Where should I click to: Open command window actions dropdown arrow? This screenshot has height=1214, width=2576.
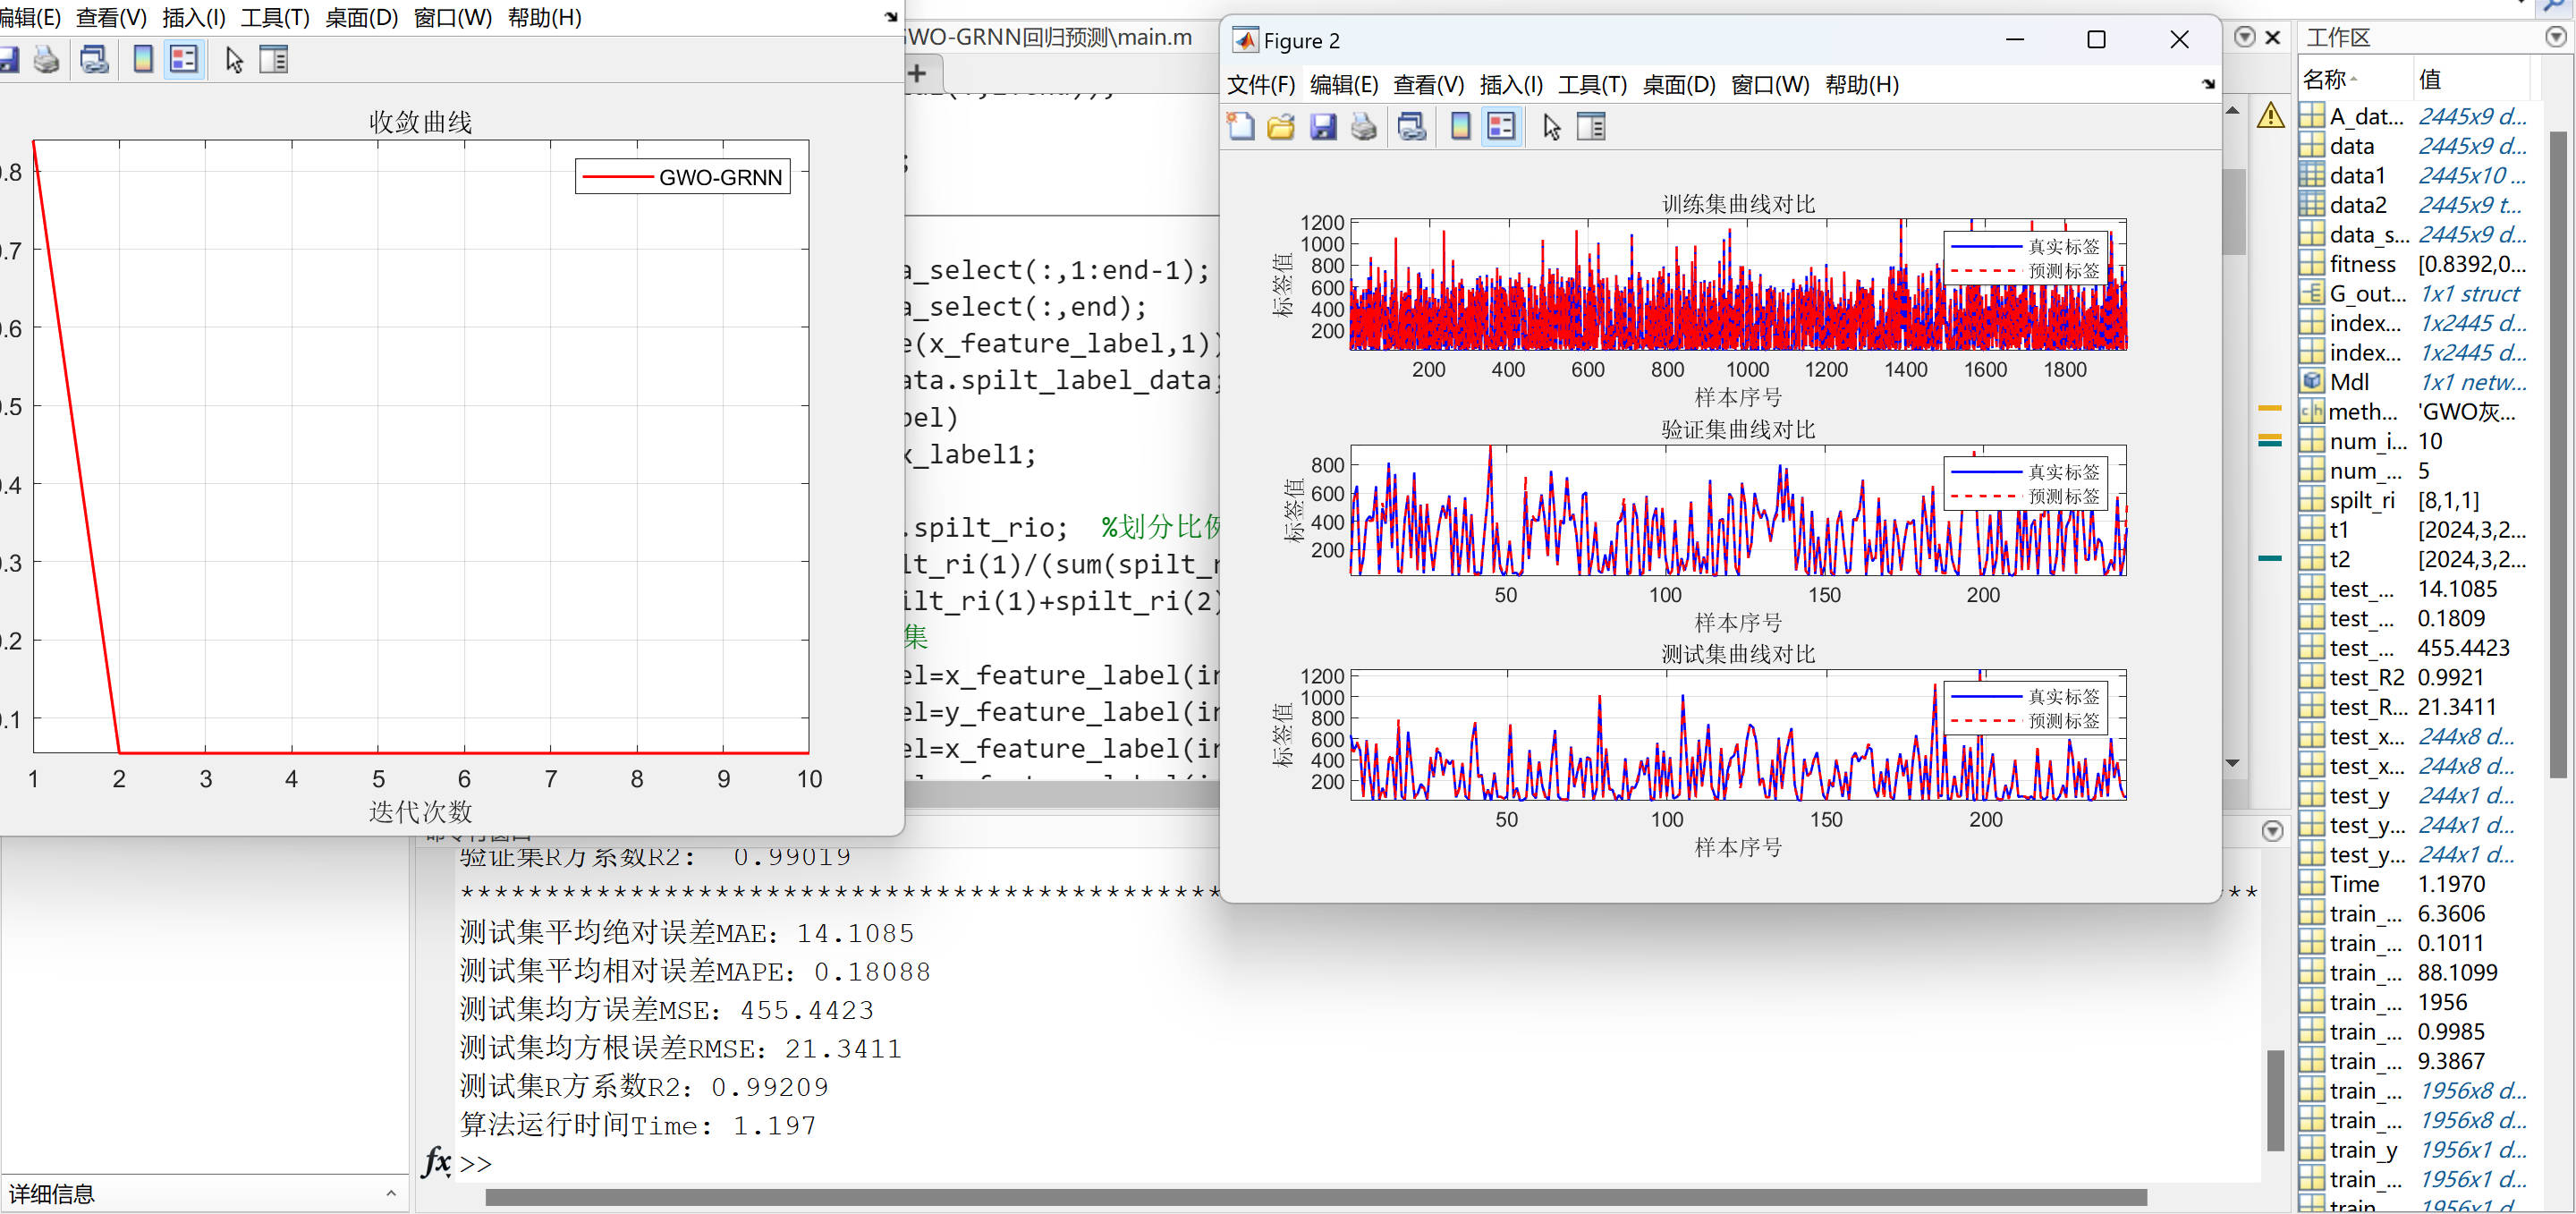coord(2272,831)
